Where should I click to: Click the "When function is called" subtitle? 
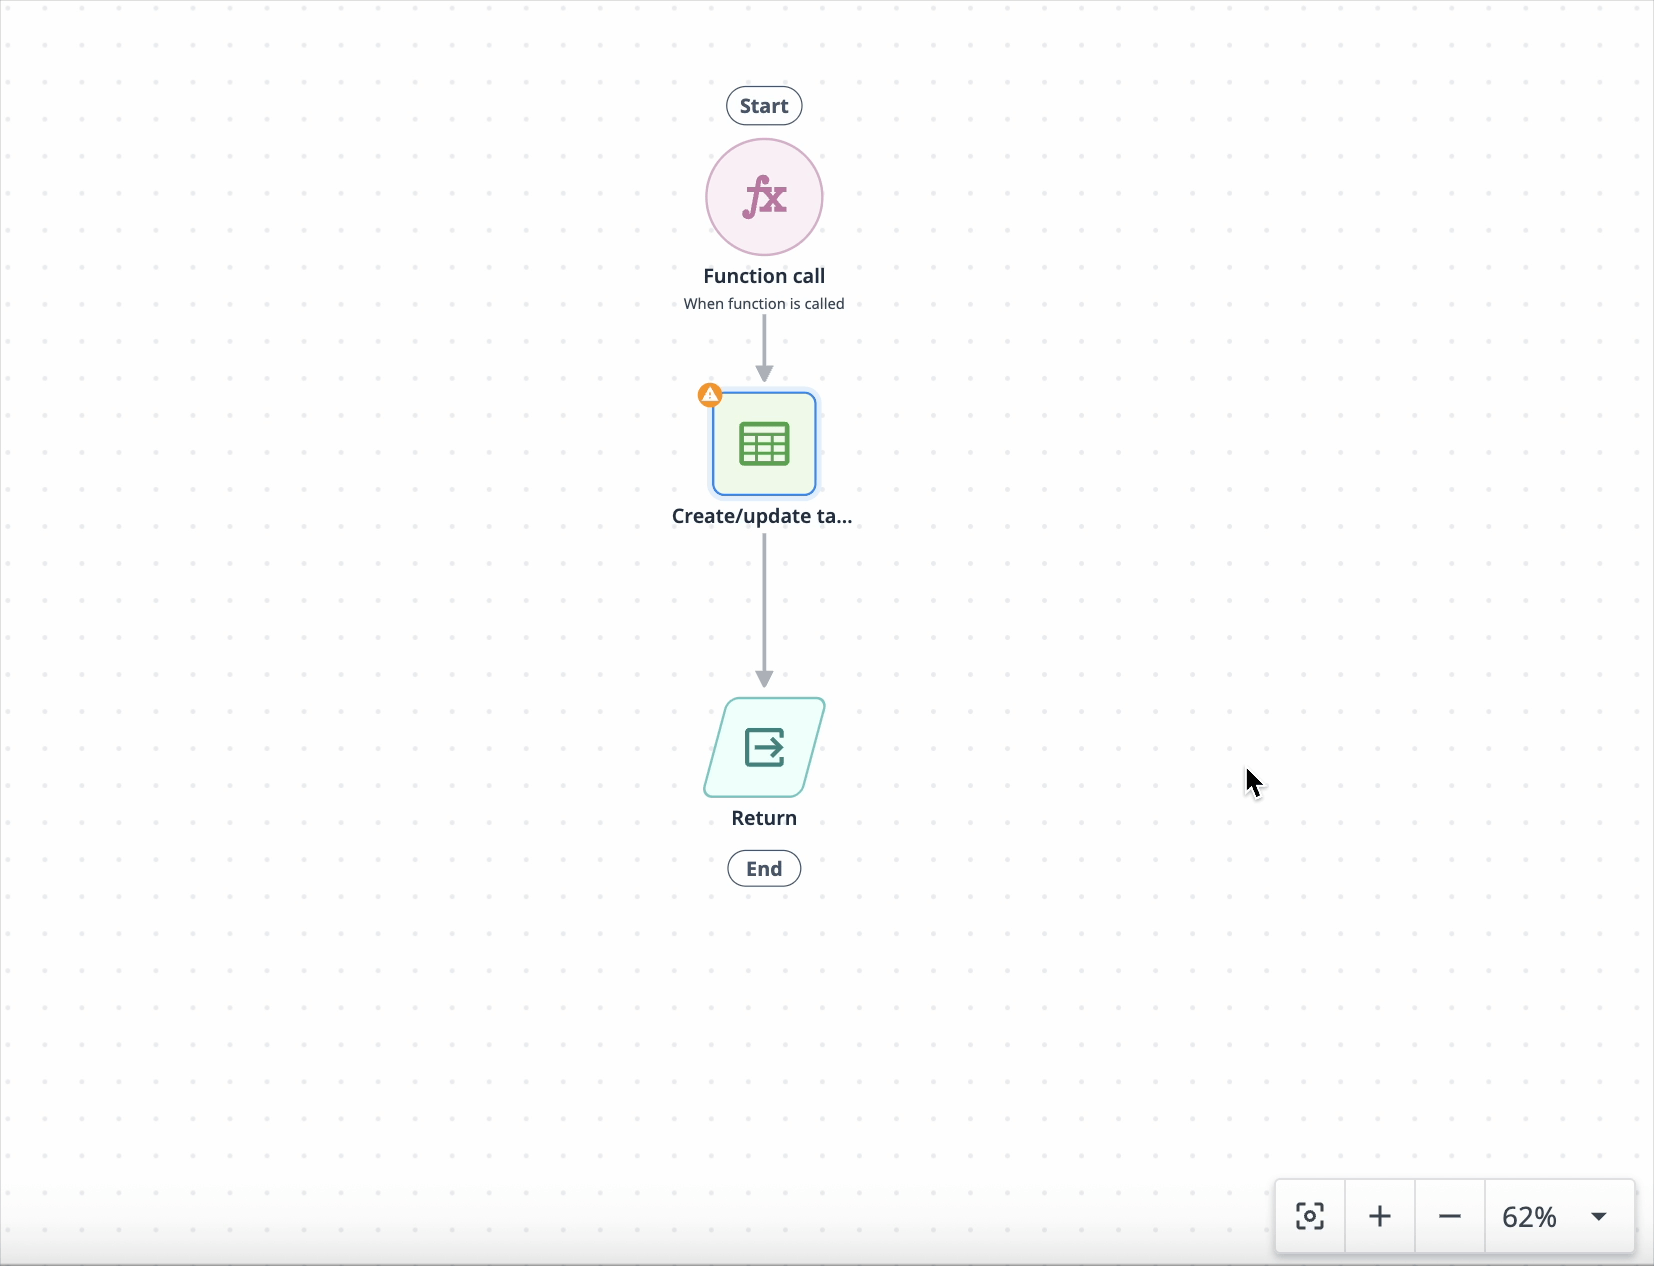[764, 304]
